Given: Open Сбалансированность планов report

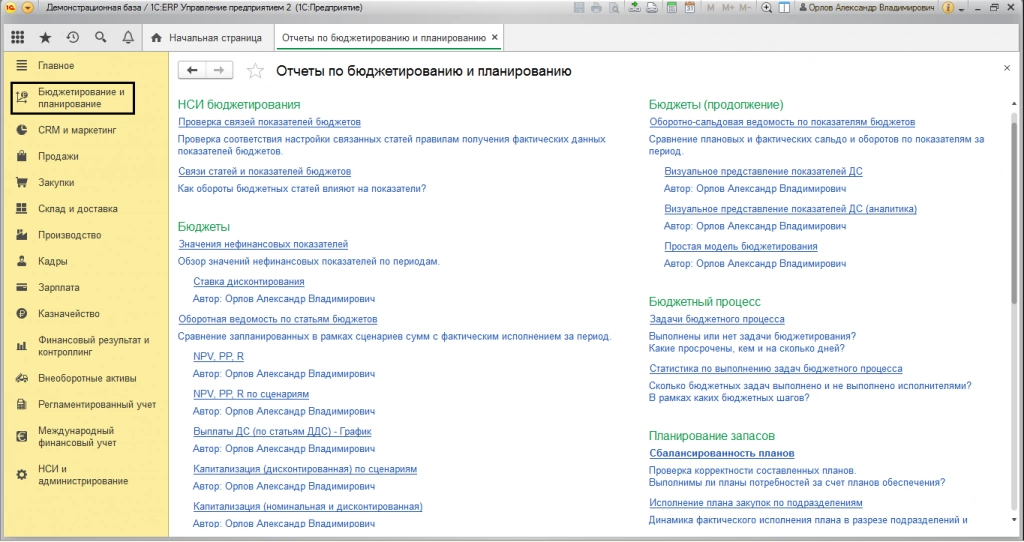Looking at the screenshot, I should point(722,453).
